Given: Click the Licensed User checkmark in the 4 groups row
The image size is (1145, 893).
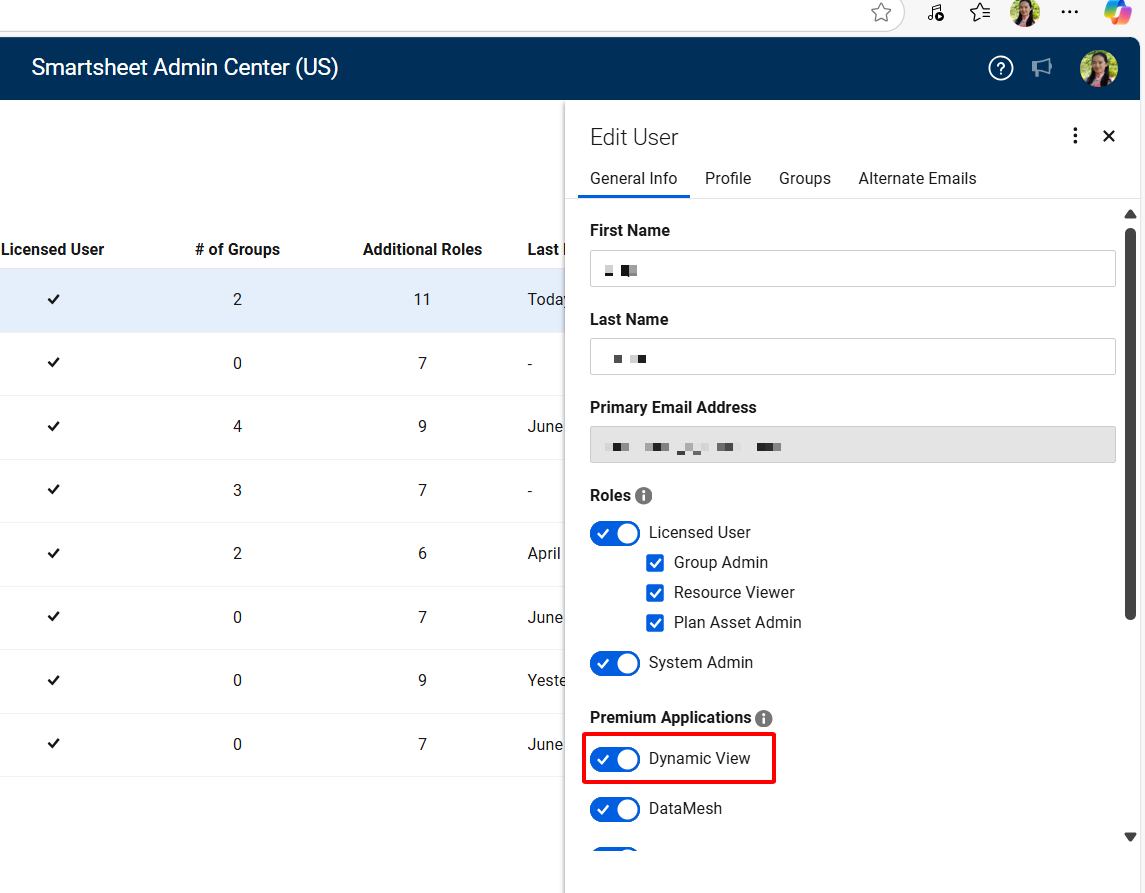Looking at the screenshot, I should 53,426.
